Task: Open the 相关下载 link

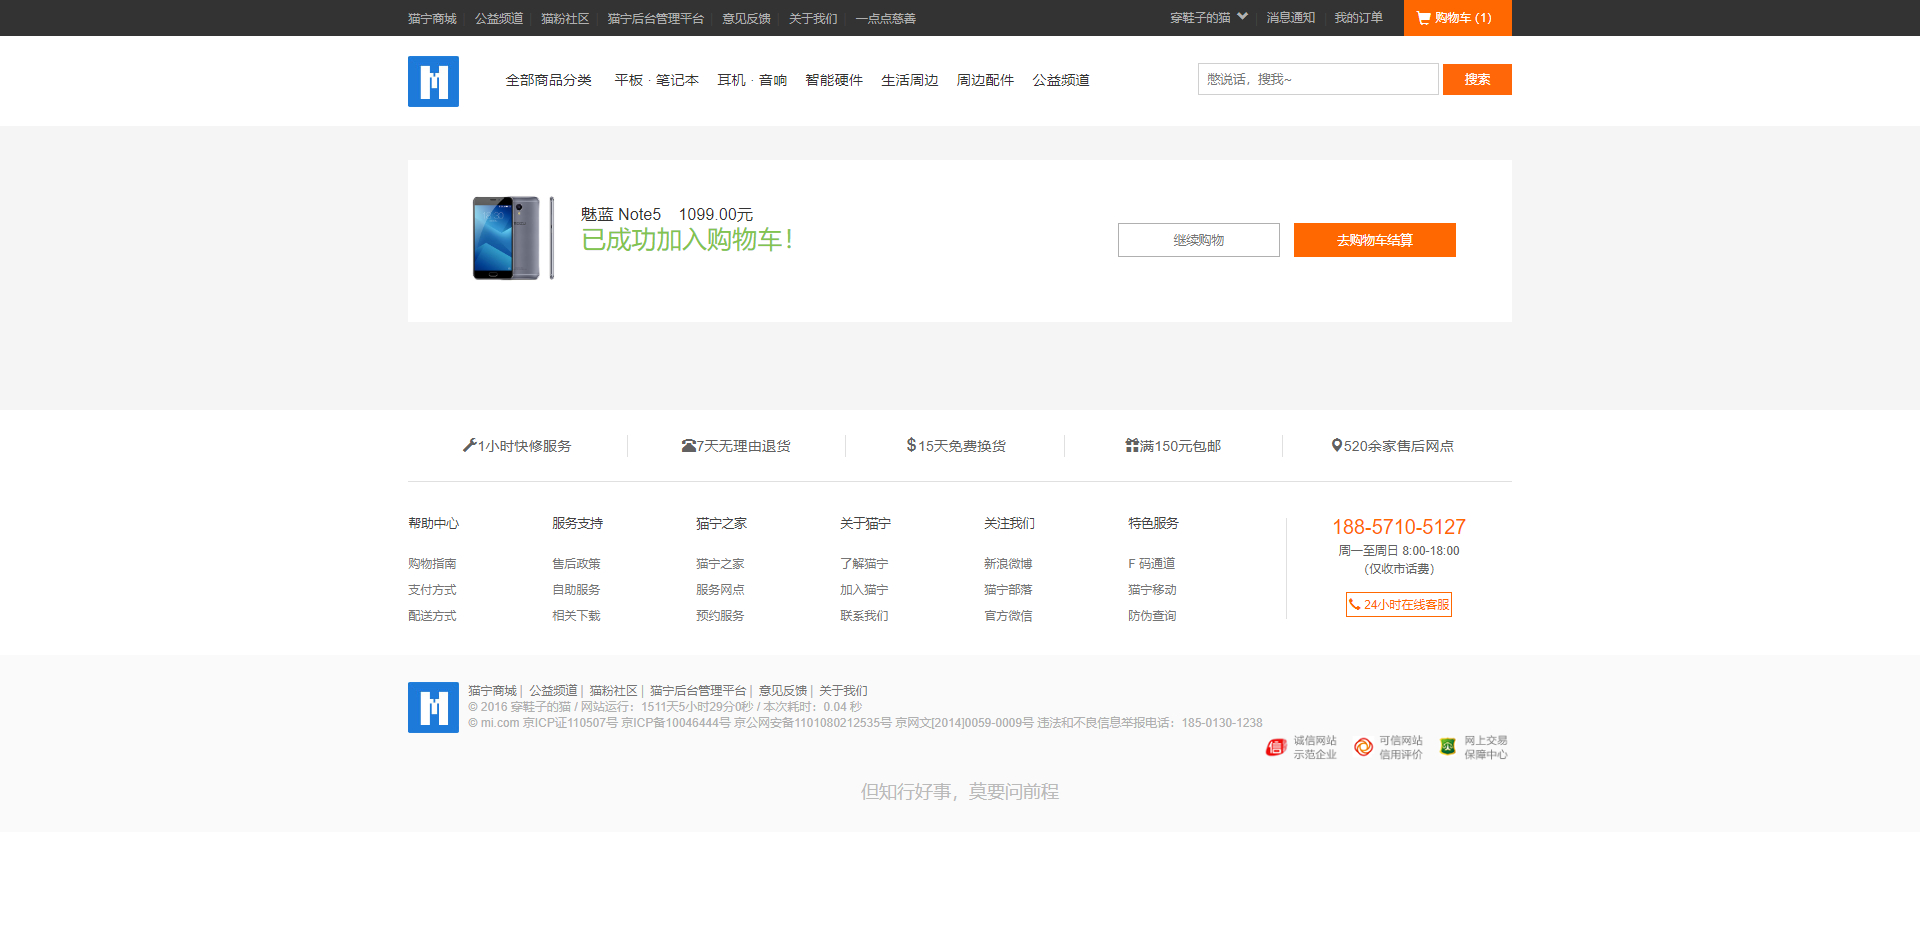Action: click(576, 616)
